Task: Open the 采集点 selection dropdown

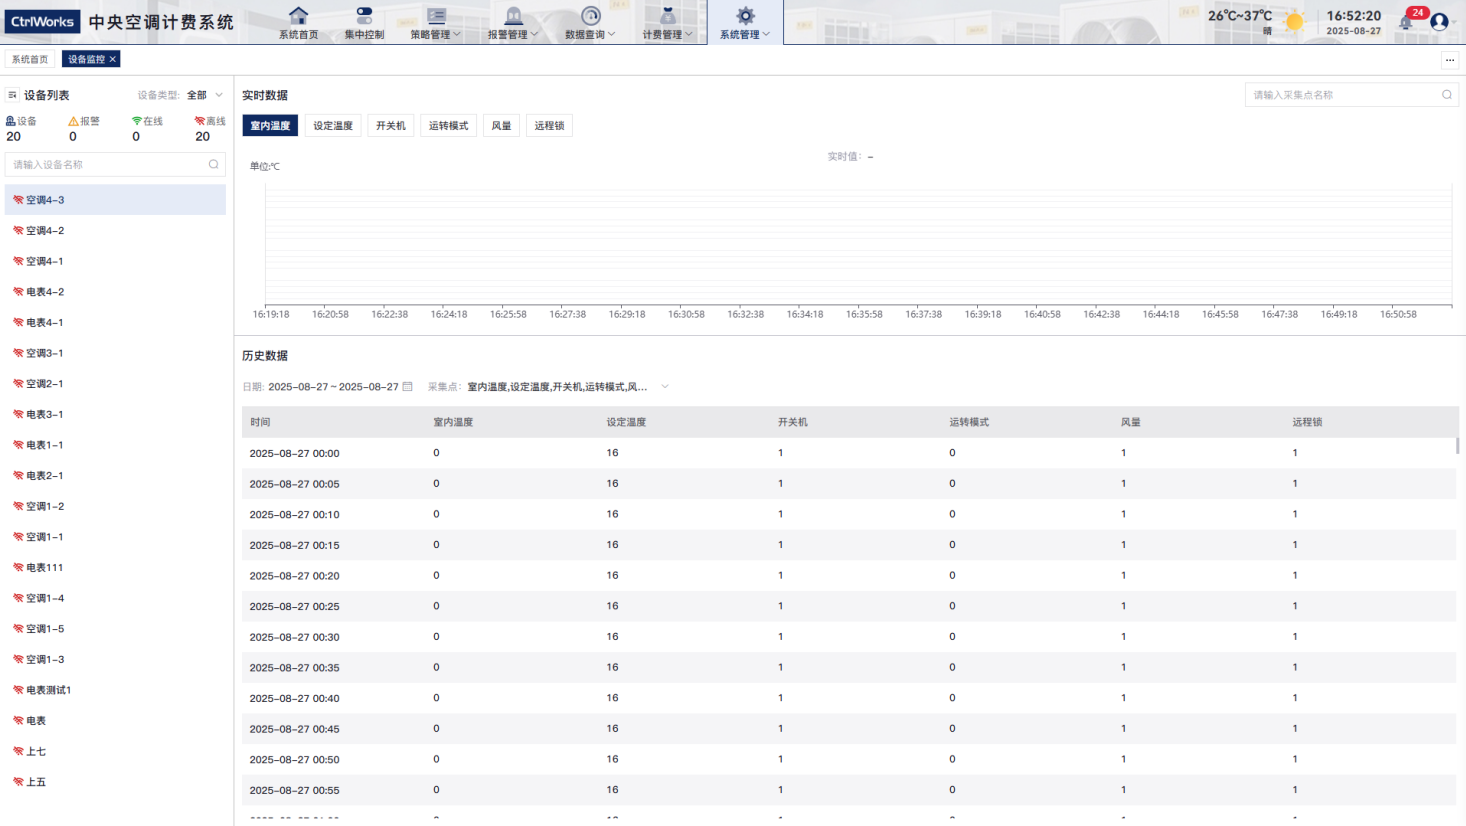Action: (664, 387)
